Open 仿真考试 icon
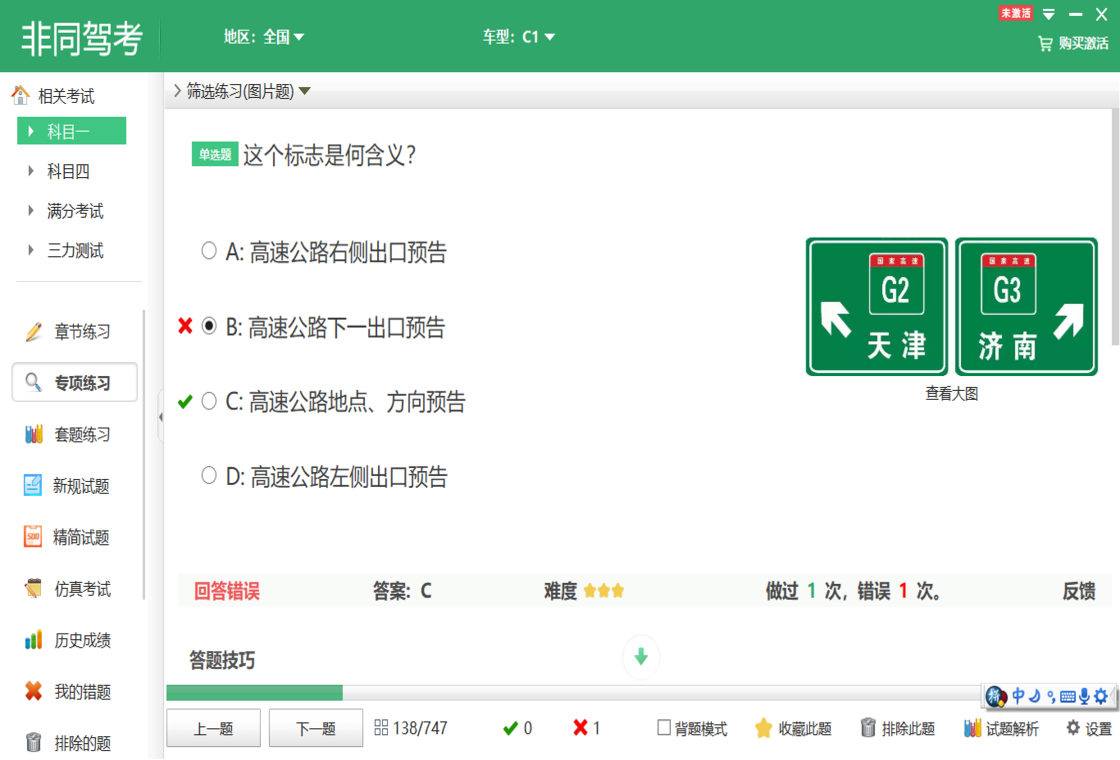Screen dimensions: 1120x760 pyautogui.click(x=33, y=588)
